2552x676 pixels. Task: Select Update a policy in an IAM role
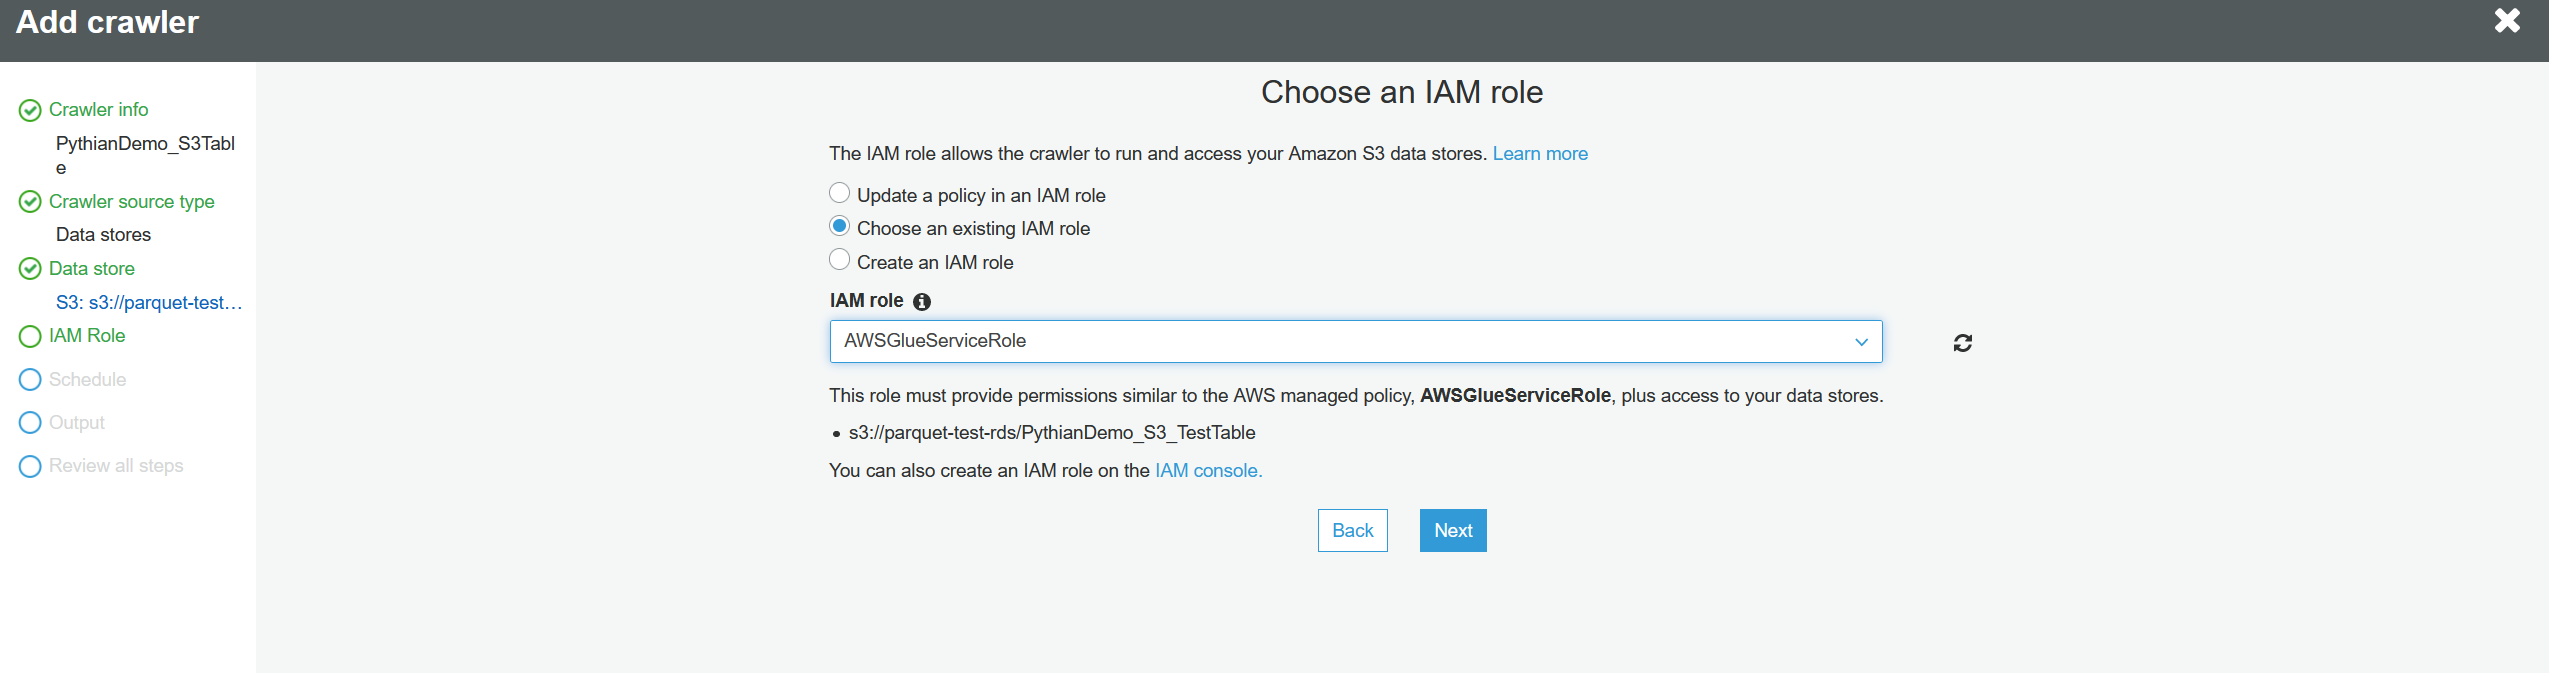click(x=840, y=193)
